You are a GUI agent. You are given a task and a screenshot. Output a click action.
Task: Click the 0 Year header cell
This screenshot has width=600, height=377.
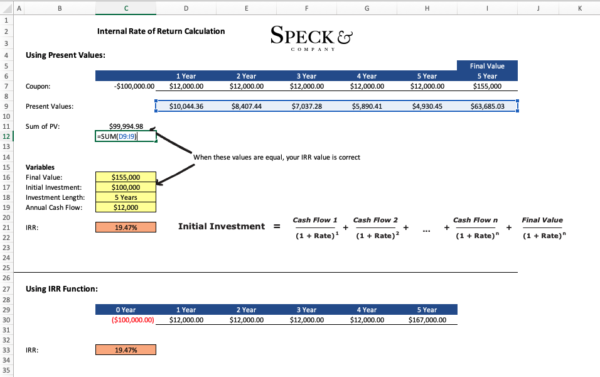coord(126,310)
